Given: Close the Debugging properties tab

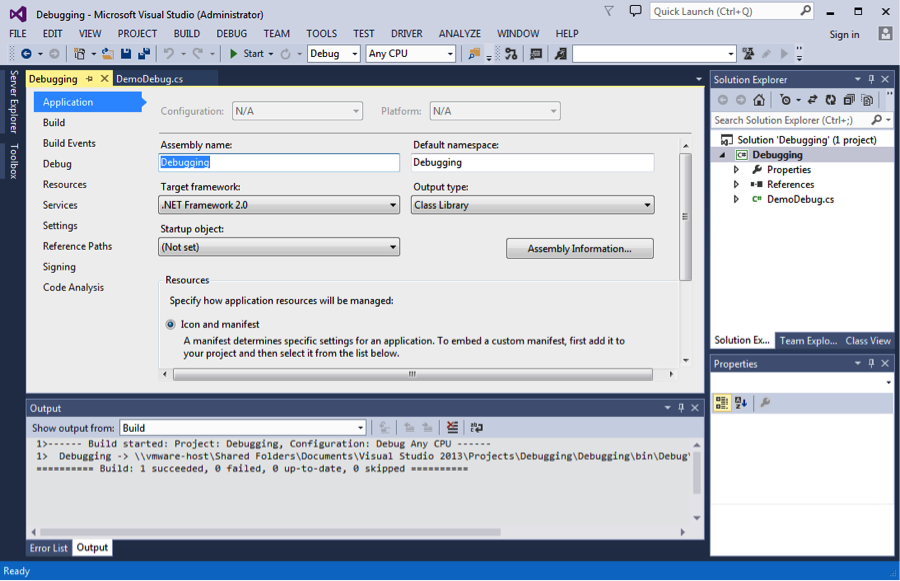Looking at the screenshot, I should [x=104, y=78].
